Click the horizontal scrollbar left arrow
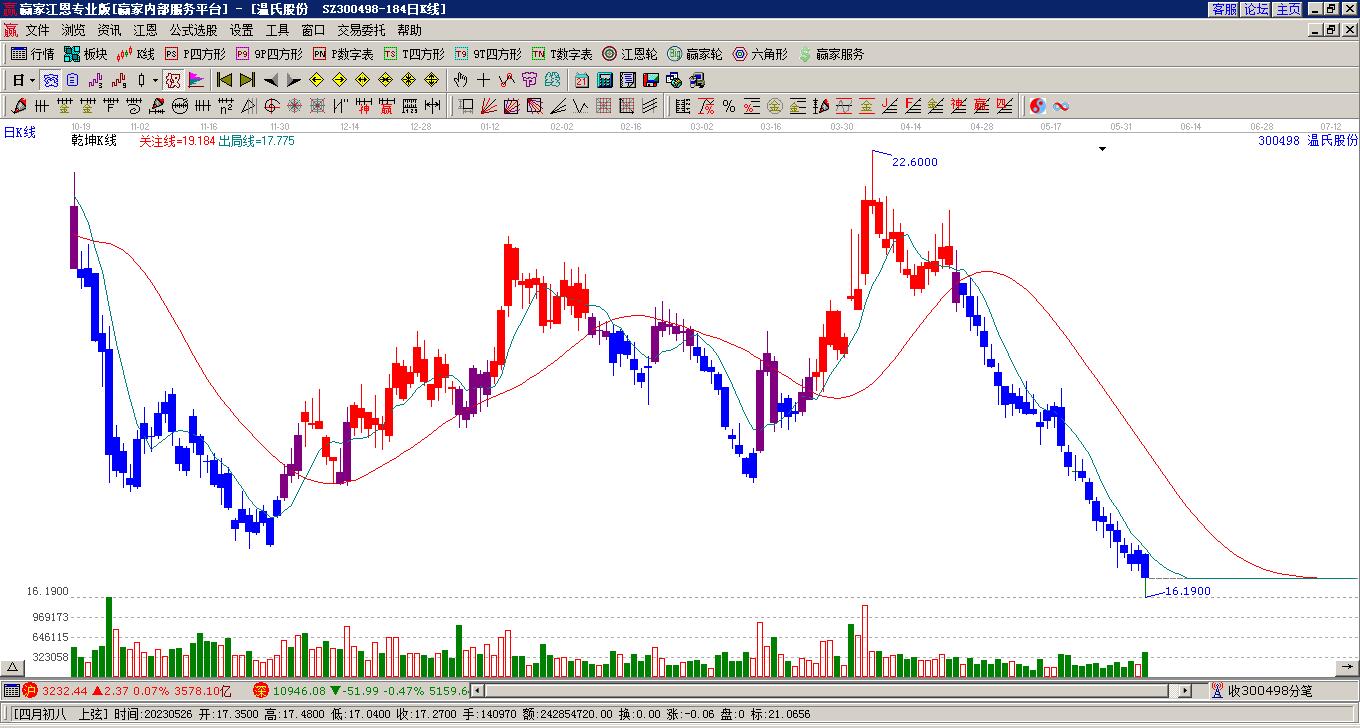The width and height of the screenshot is (1360, 728). coord(477,691)
